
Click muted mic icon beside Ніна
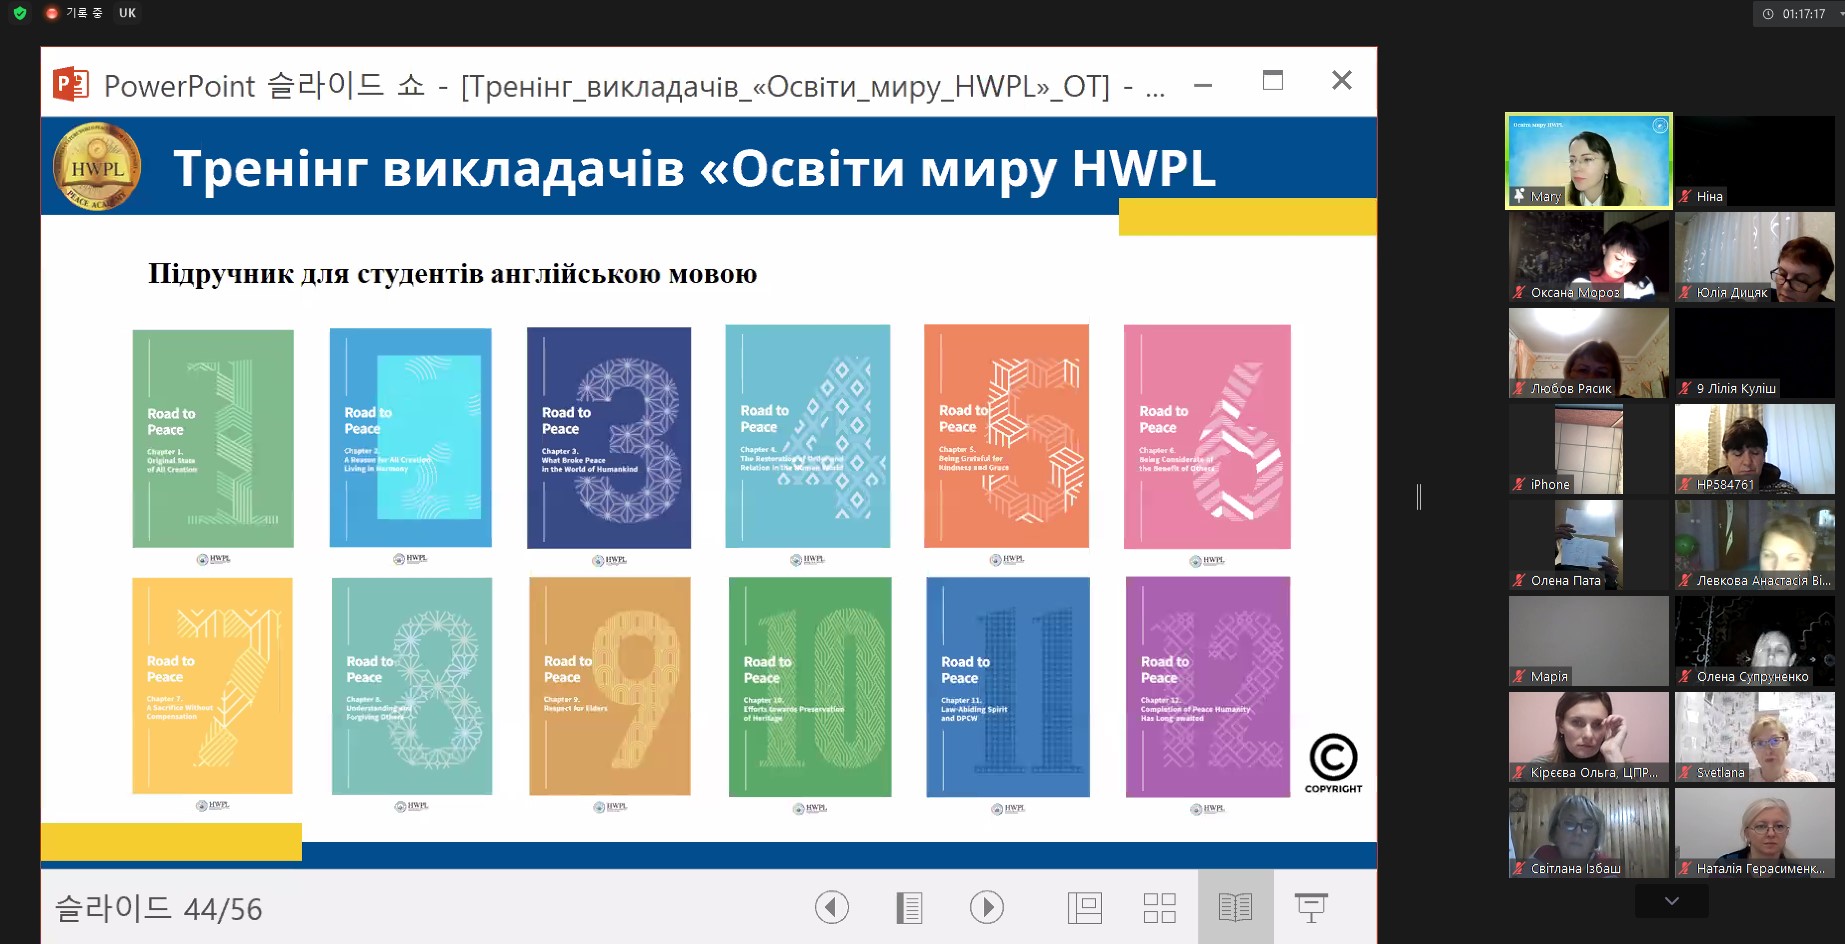[1686, 196]
